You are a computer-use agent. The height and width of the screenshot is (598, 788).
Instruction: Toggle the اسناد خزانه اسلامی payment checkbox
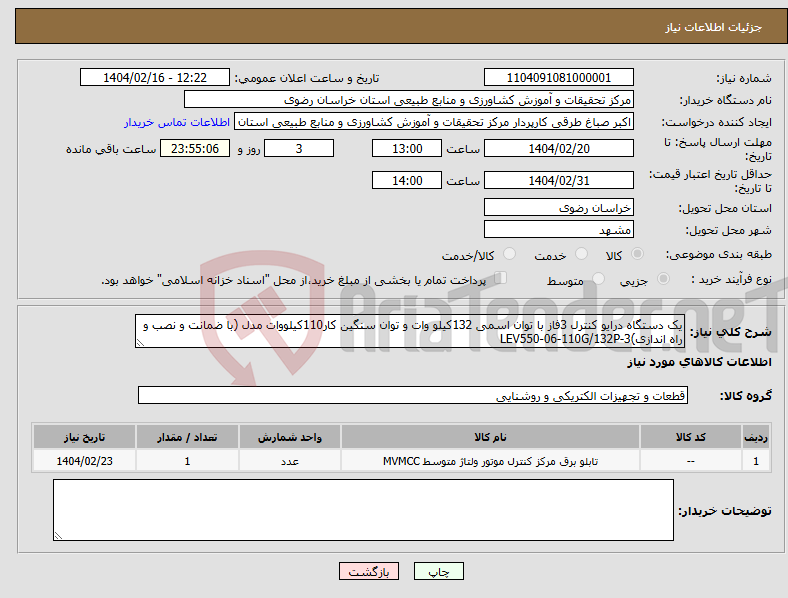coord(501,277)
